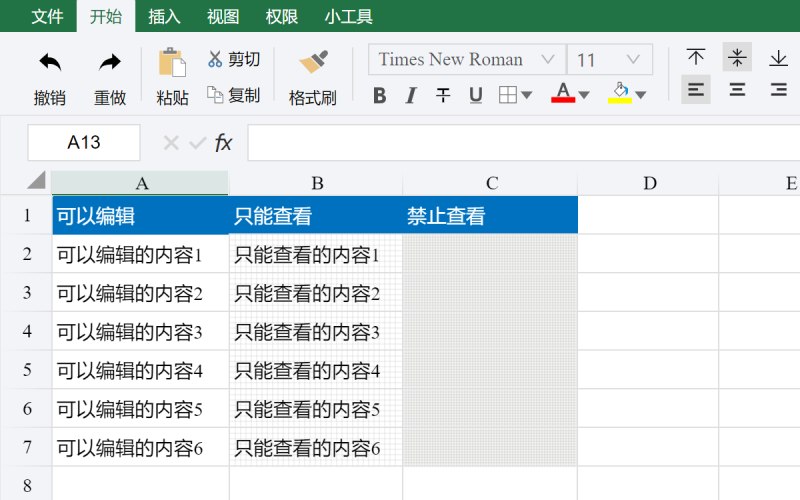Click the cell name box showing A13
This screenshot has width=800, height=500.
coord(84,142)
